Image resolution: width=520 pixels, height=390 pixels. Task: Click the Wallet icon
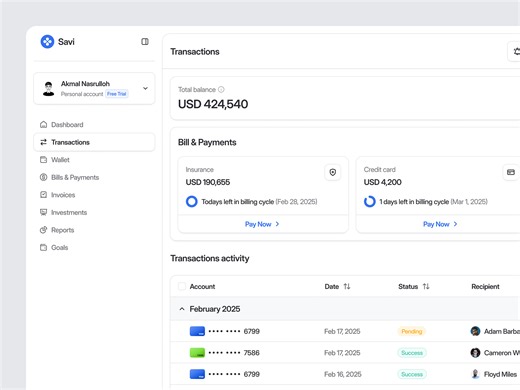43,160
